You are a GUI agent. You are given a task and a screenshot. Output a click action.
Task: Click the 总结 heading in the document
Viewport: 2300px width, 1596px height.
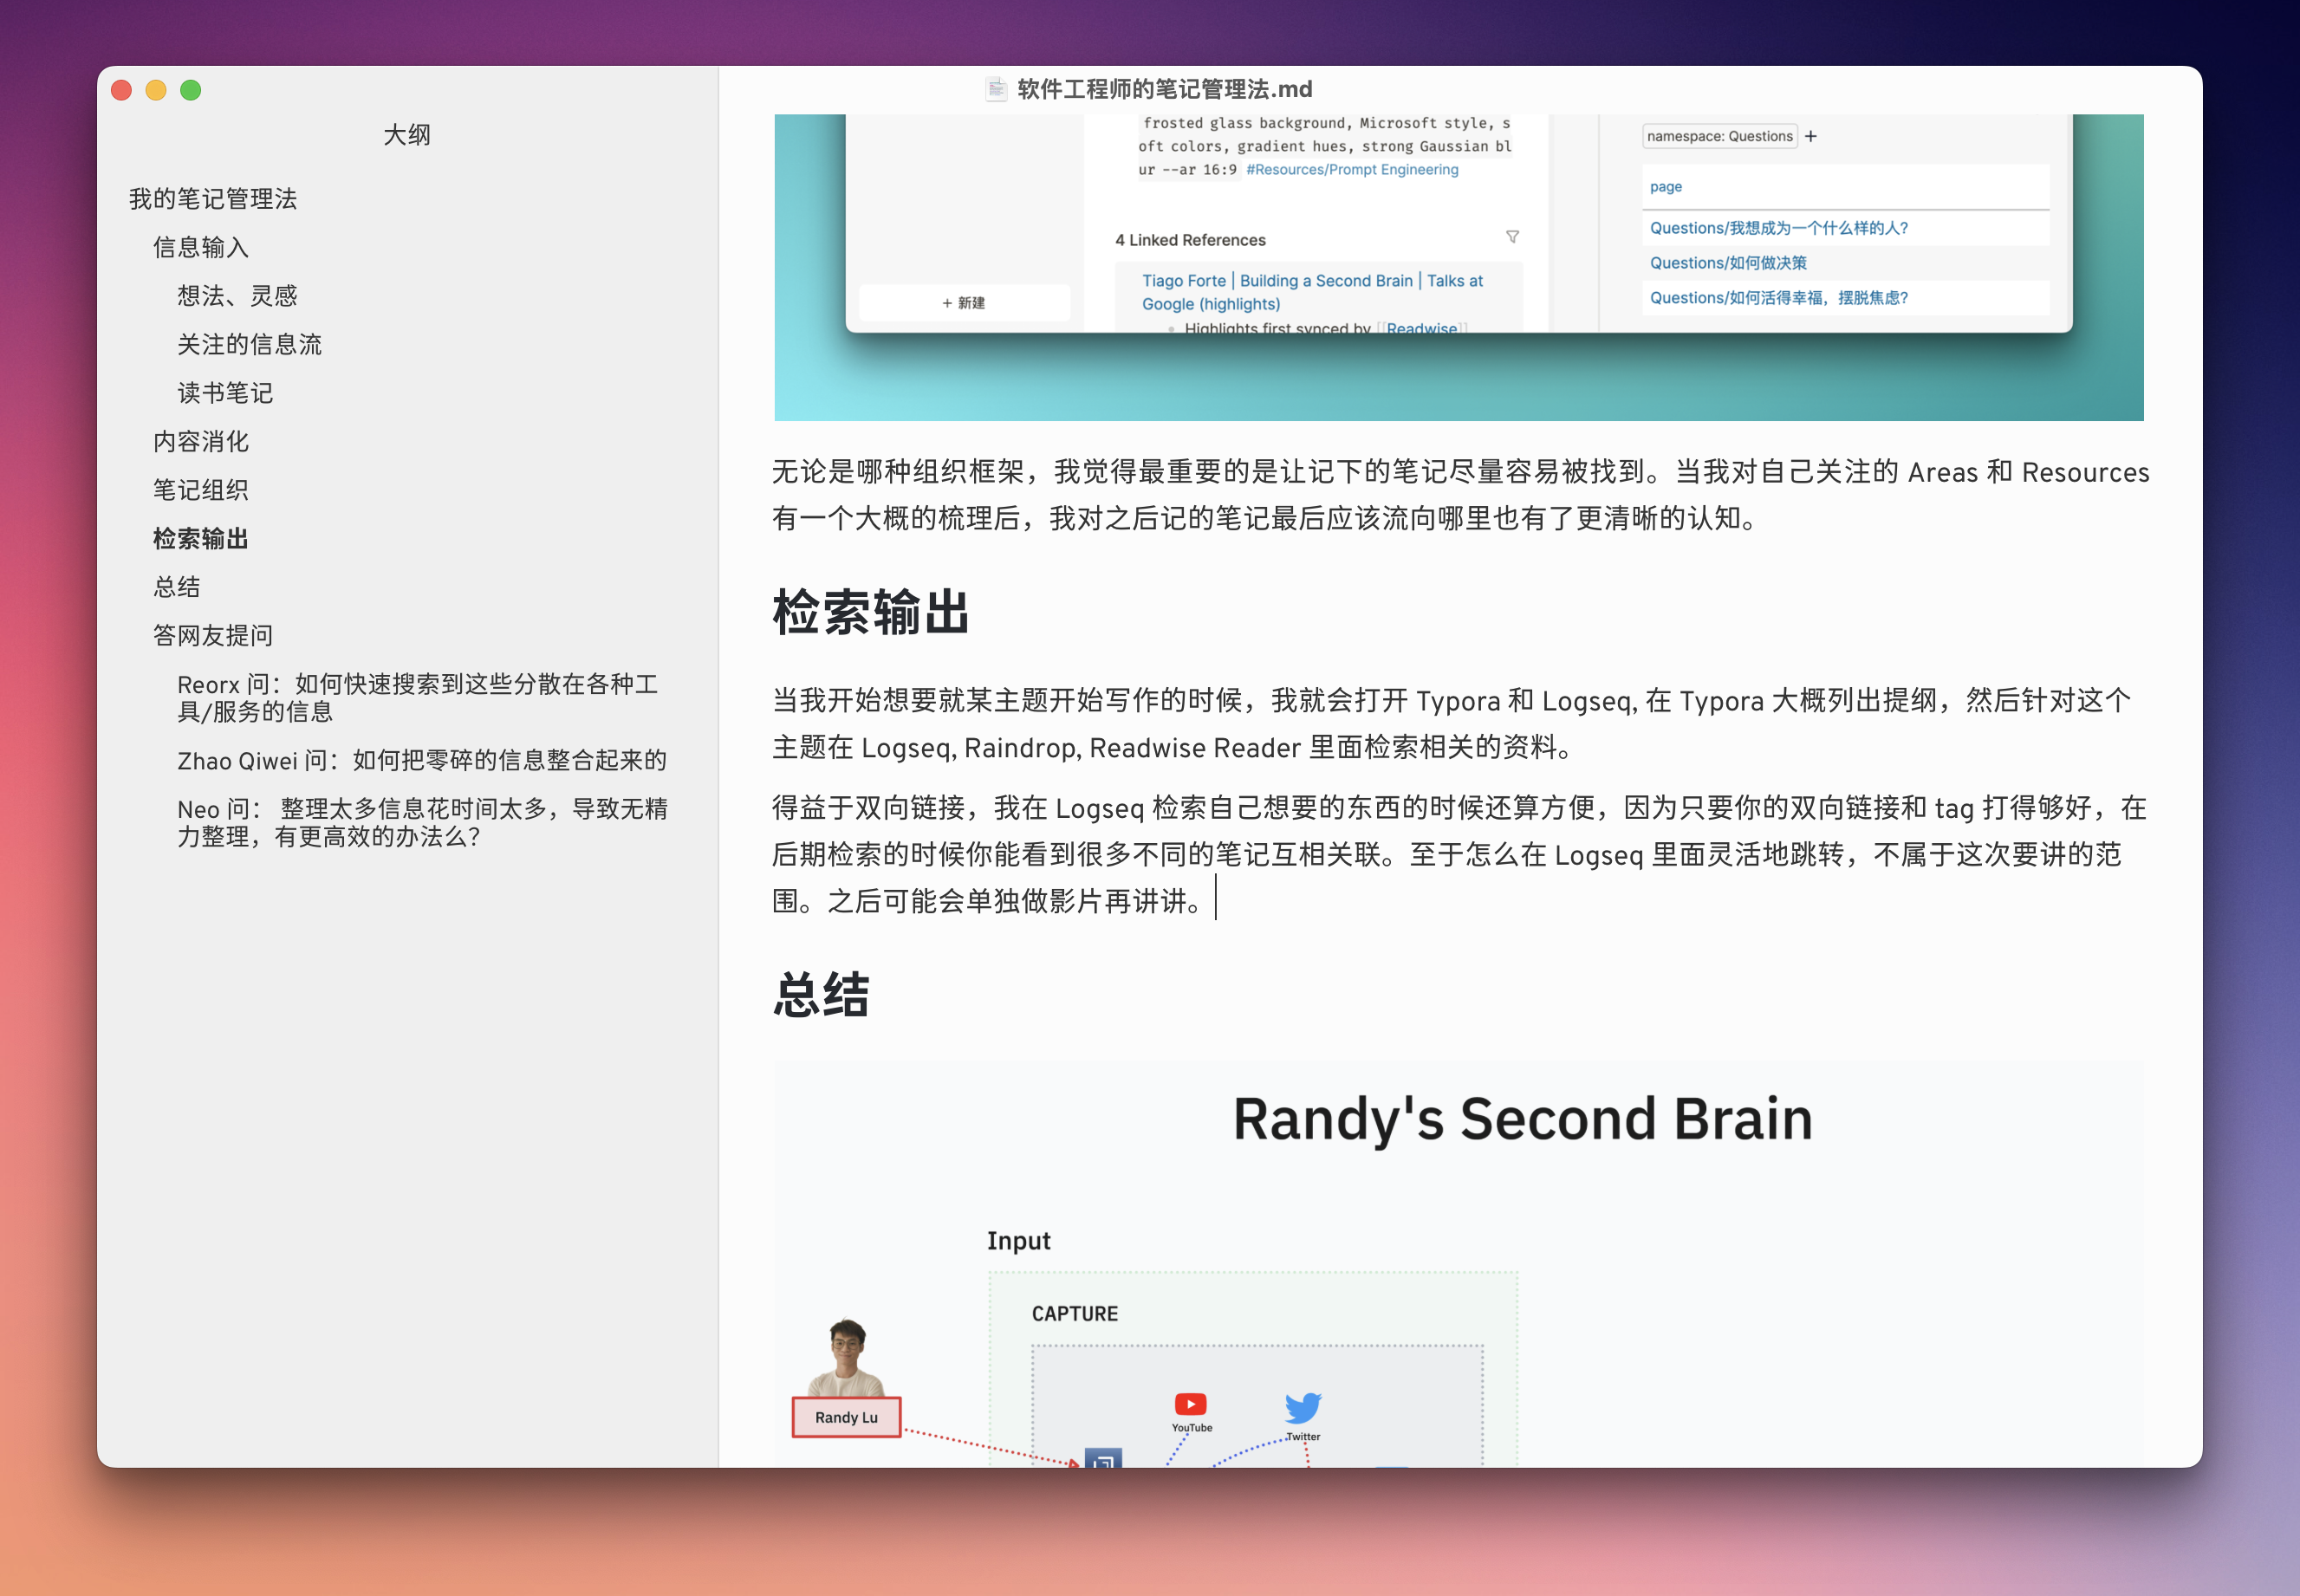821,995
